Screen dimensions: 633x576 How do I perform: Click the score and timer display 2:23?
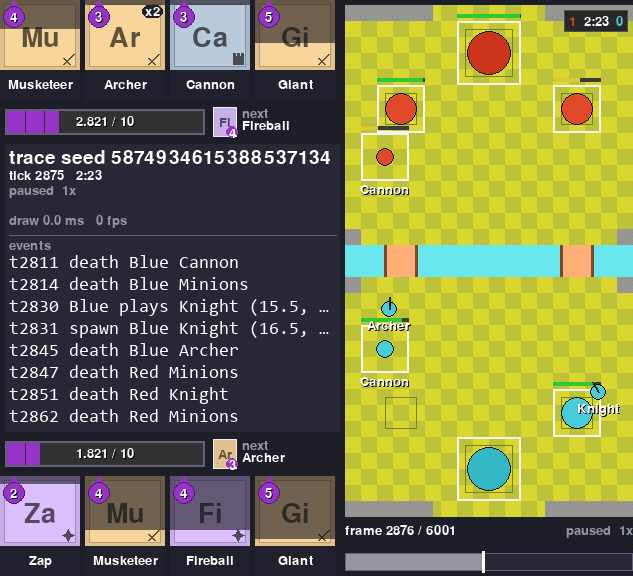(596, 21)
